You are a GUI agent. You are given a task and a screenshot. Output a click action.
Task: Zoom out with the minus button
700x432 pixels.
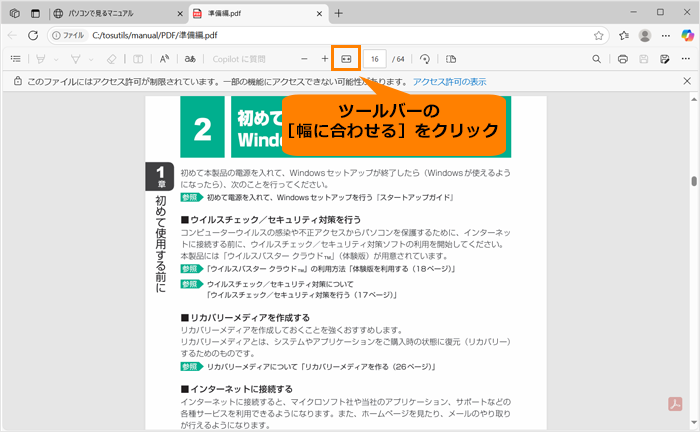pyautogui.click(x=304, y=59)
